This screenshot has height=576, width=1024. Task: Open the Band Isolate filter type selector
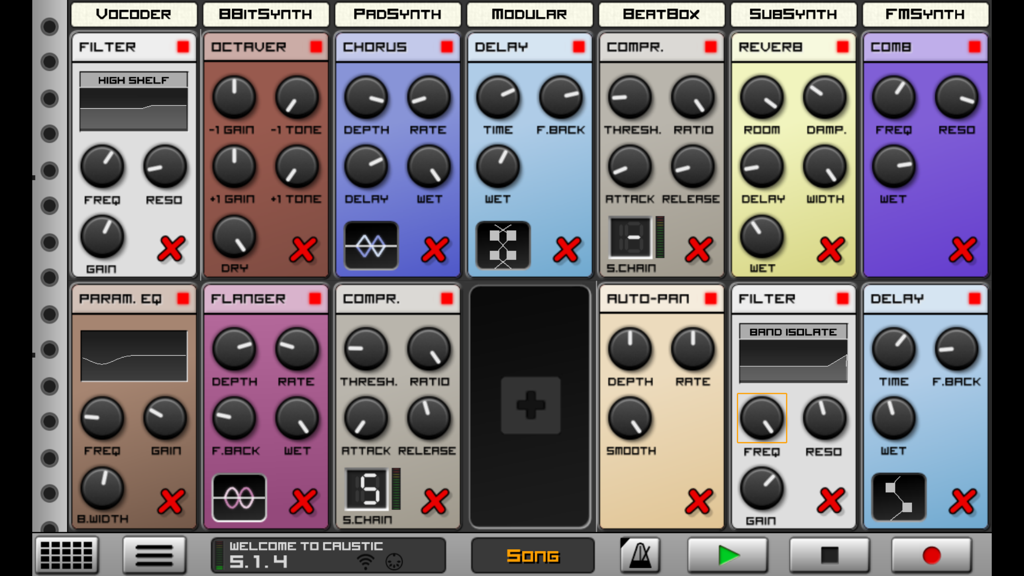point(793,329)
